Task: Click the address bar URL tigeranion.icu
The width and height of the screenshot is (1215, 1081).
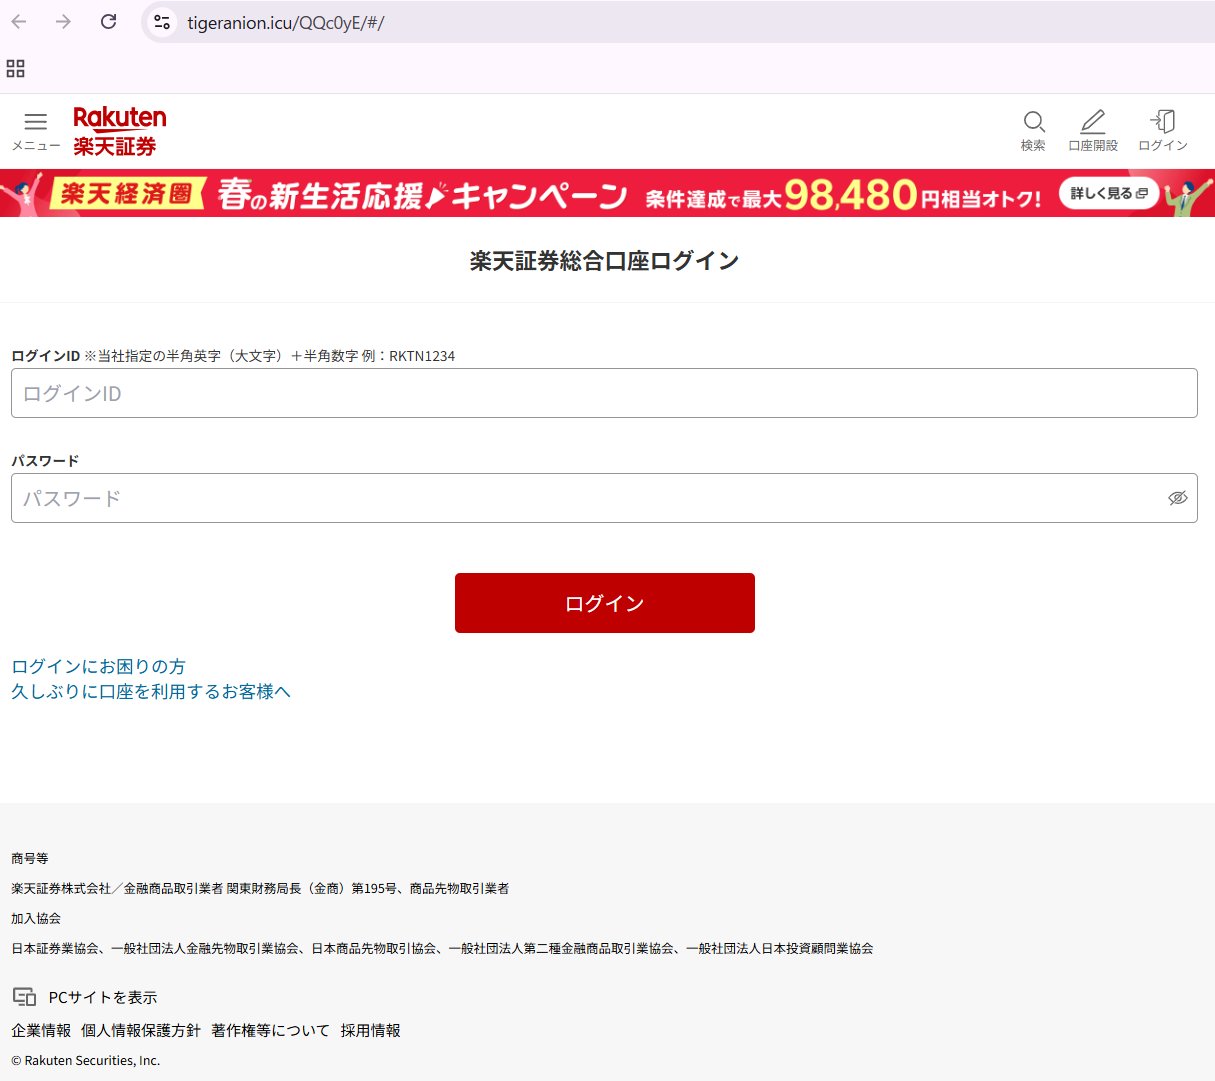Action: [x=286, y=23]
